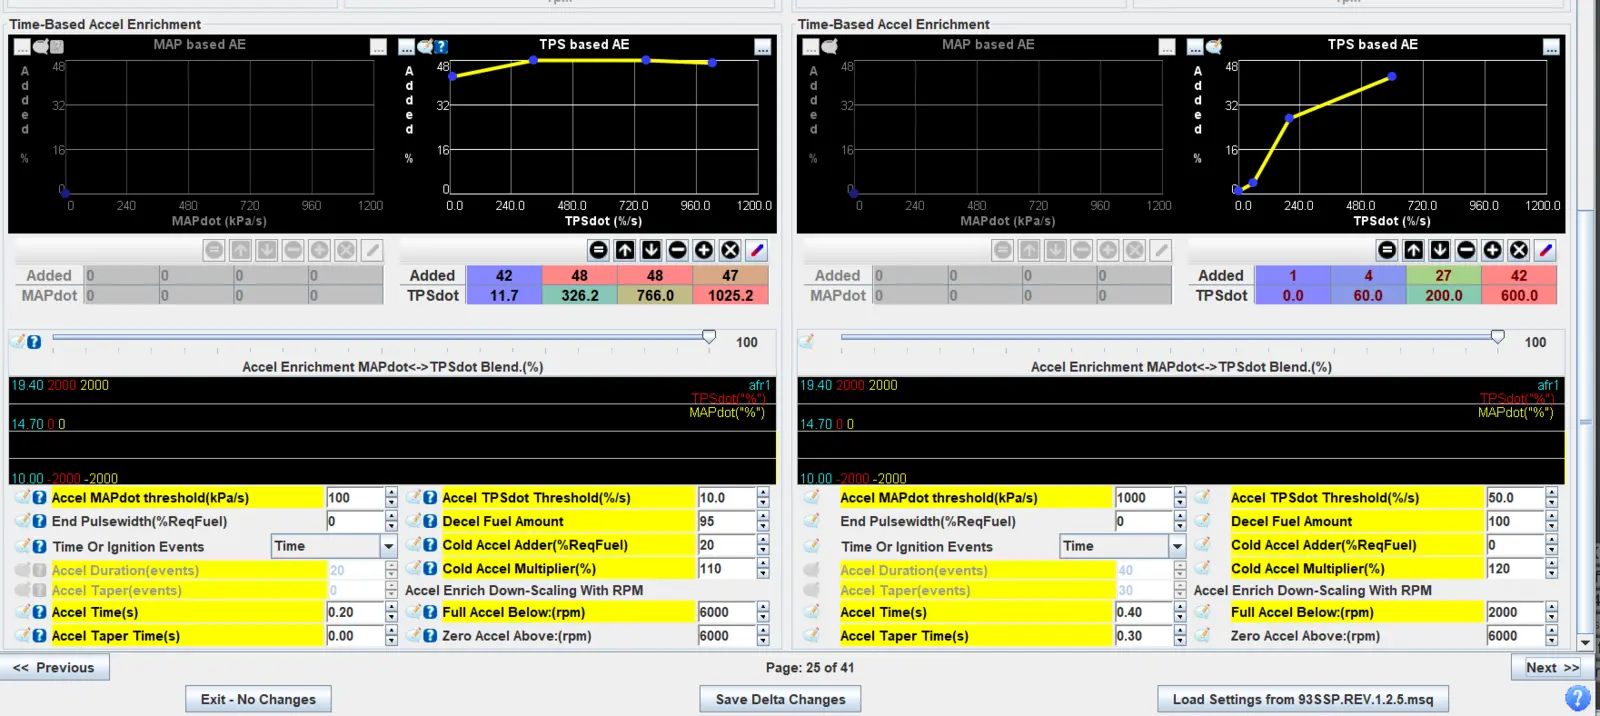Image resolution: width=1600 pixels, height=716 pixels.
Task: Open left Time Or Ignition Events dropdown
Action: [389, 546]
